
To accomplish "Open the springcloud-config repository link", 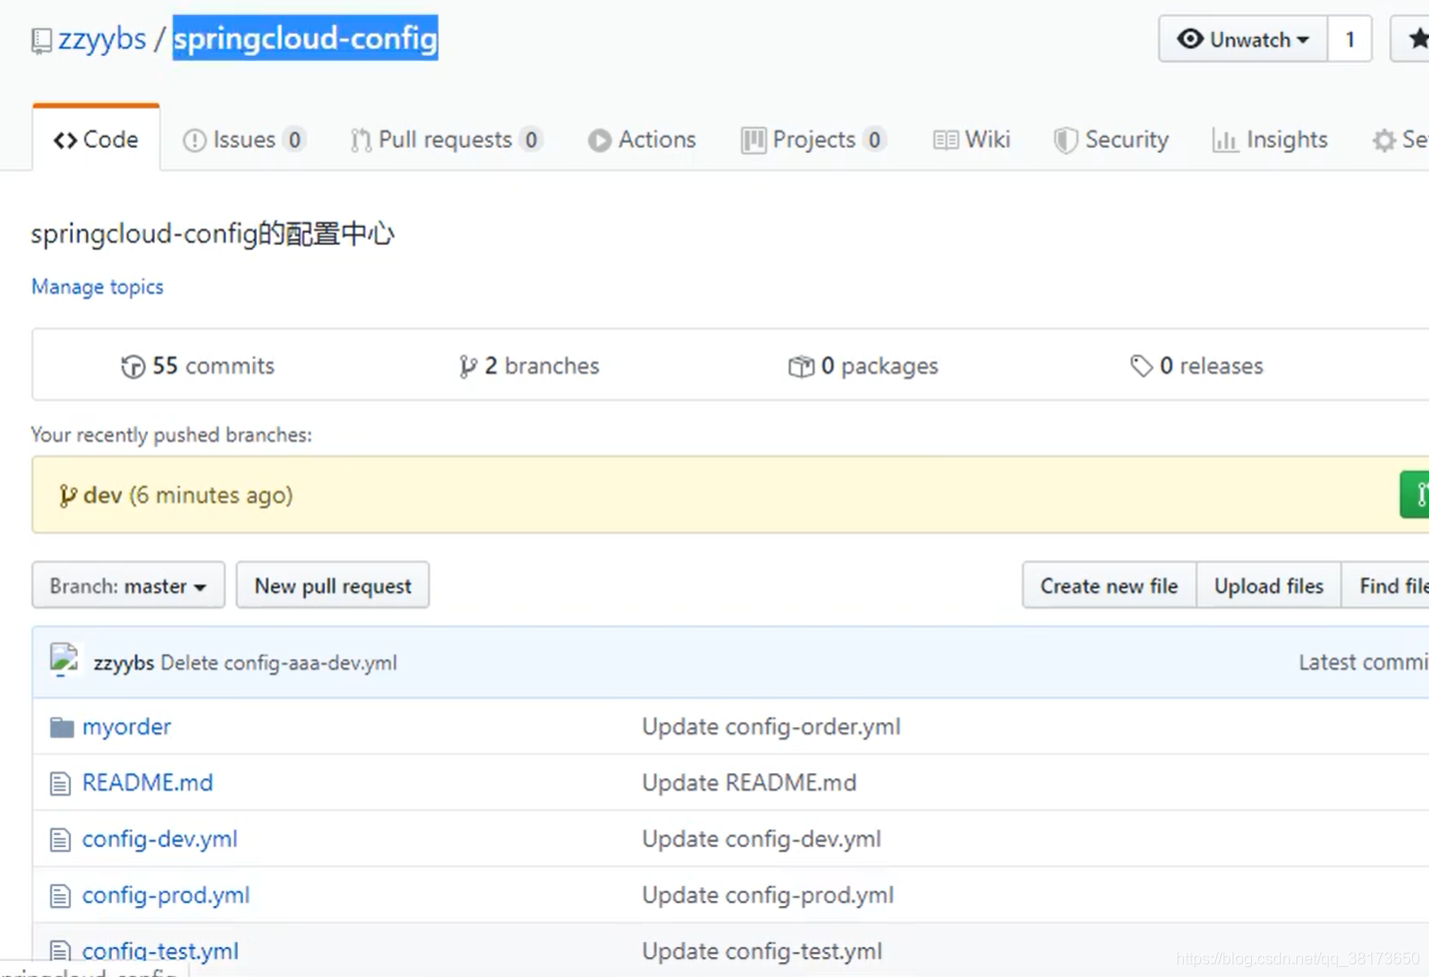I will point(305,38).
